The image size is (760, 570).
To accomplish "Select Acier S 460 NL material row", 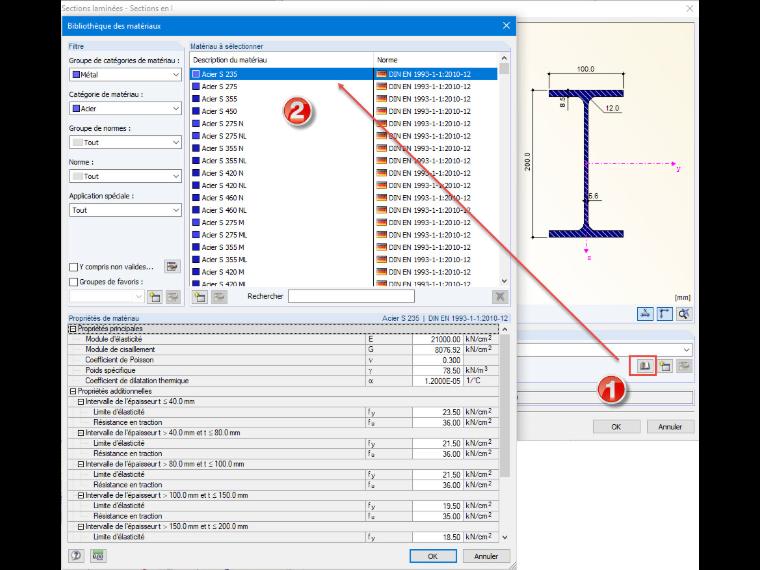I will [x=344, y=210].
